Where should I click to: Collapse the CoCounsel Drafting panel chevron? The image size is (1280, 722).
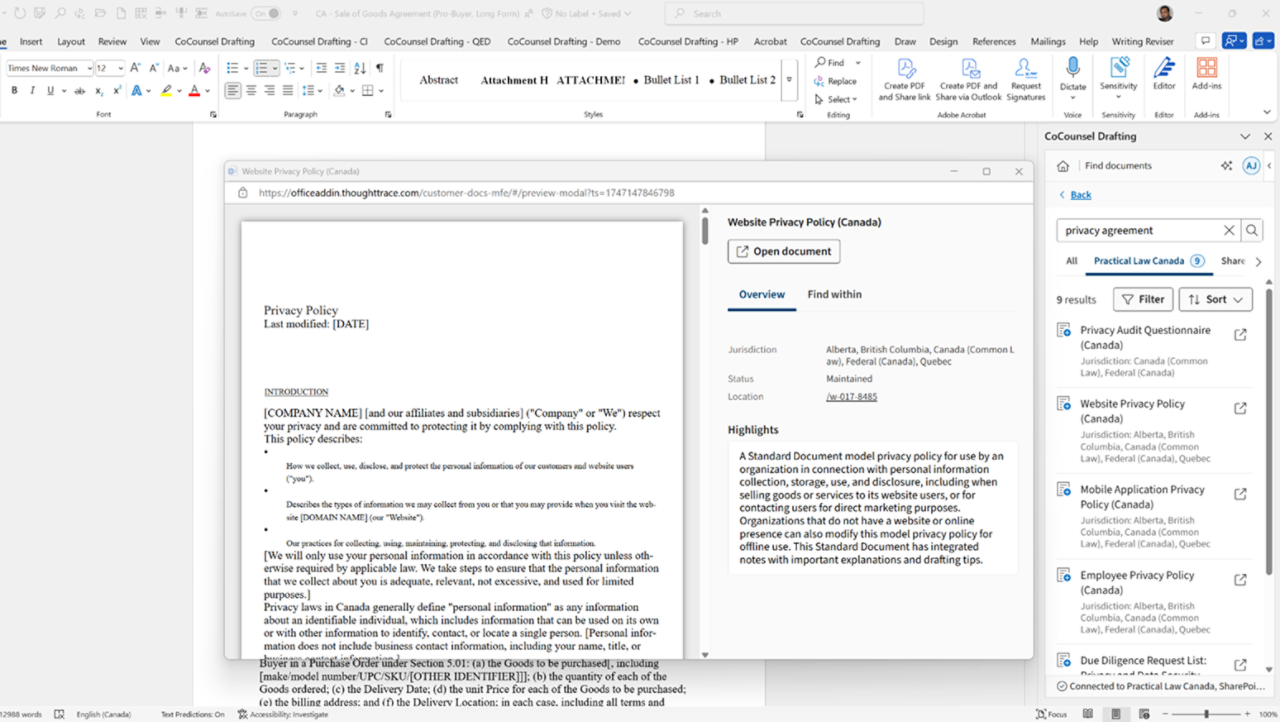point(1244,137)
